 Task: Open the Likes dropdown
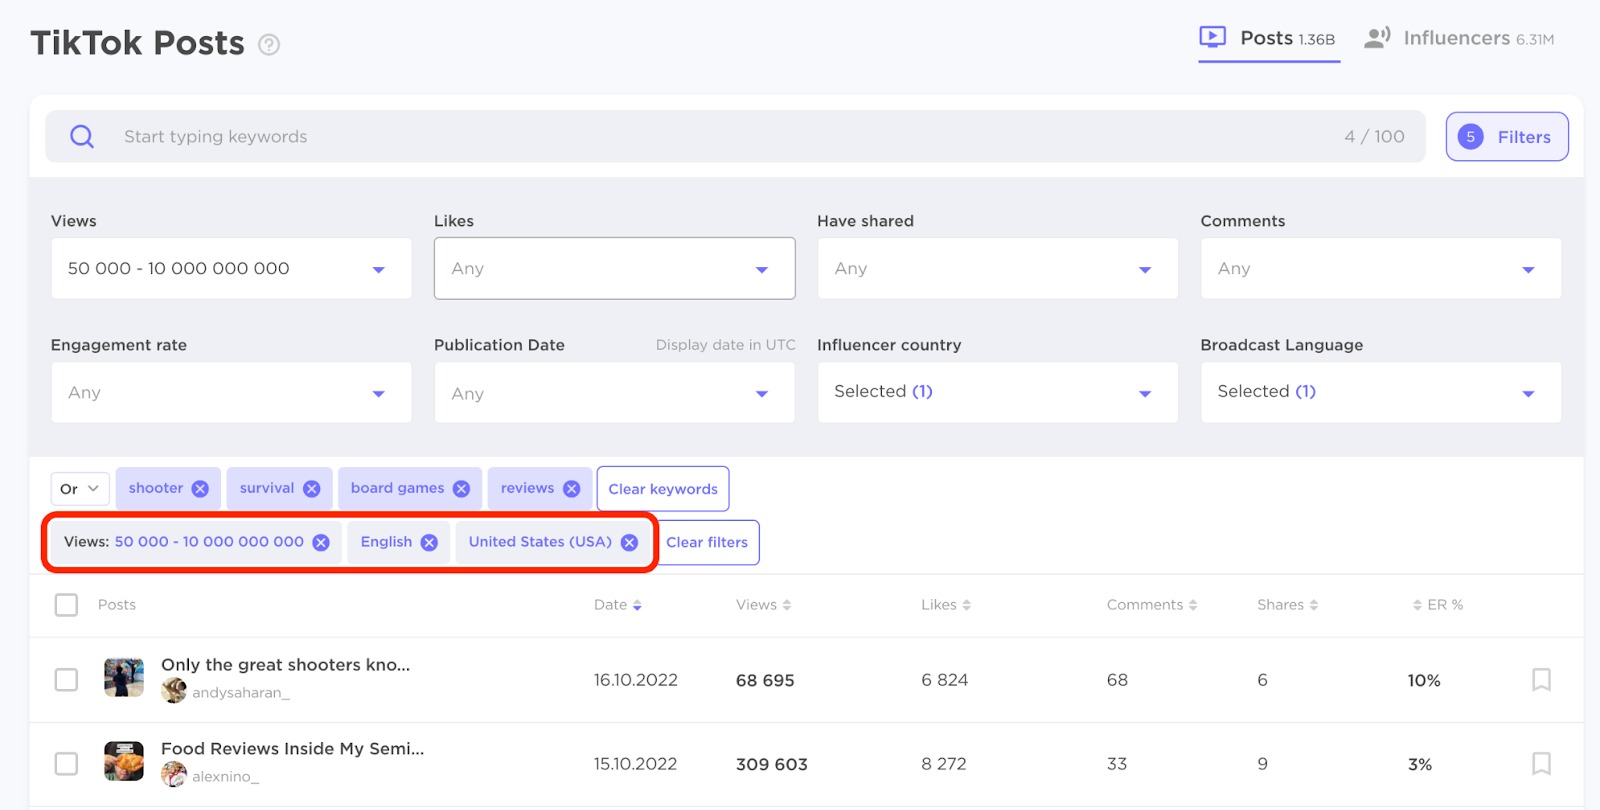point(614,268)
